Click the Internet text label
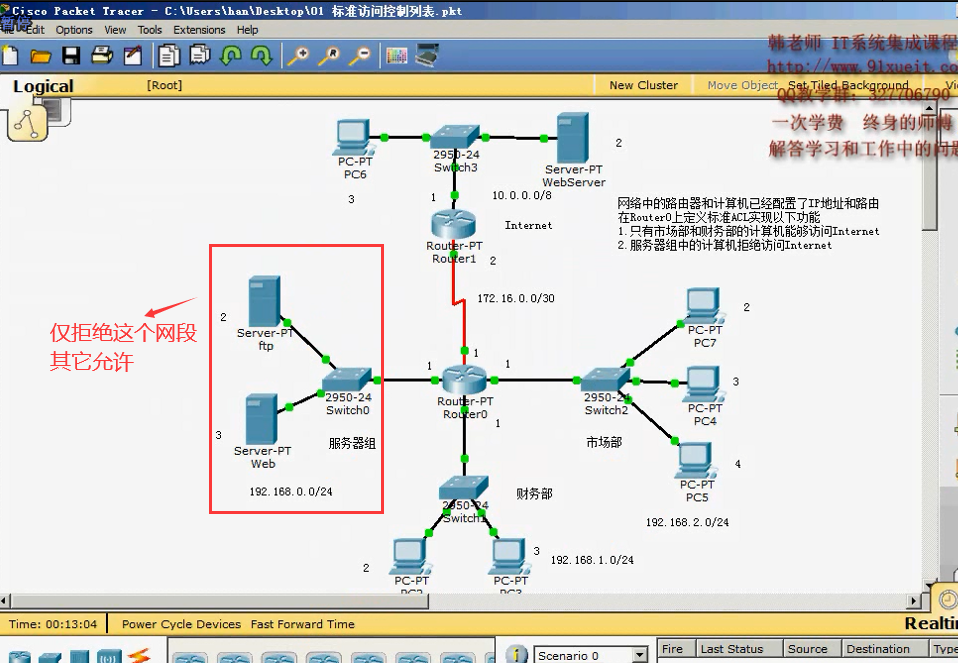Image resolution: width=958 pixels, height=663 pixels. pyautogui.click(x=528, y=225)
